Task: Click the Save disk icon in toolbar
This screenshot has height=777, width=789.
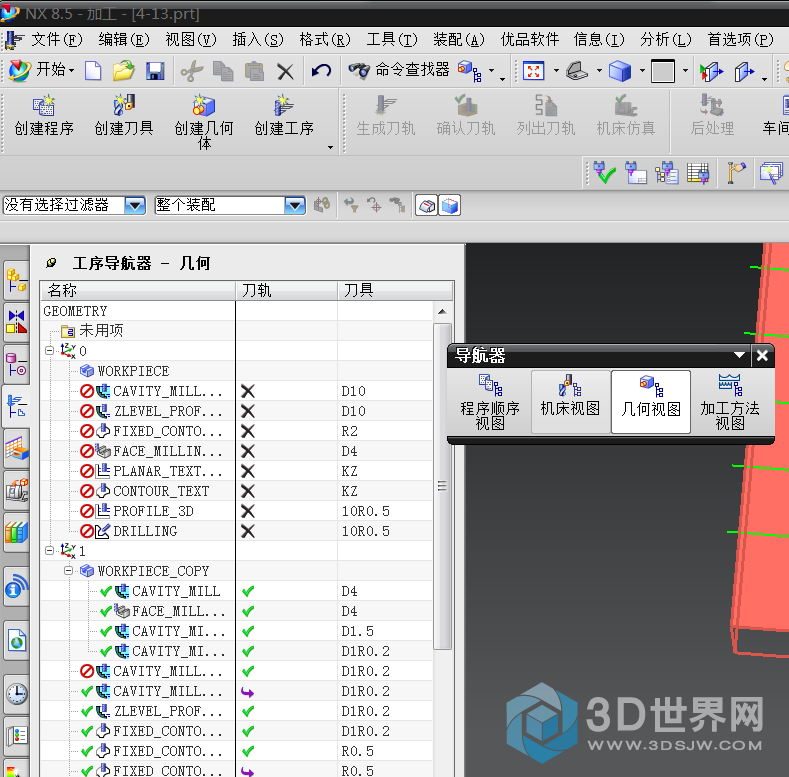Action: [x=155, y=71]
